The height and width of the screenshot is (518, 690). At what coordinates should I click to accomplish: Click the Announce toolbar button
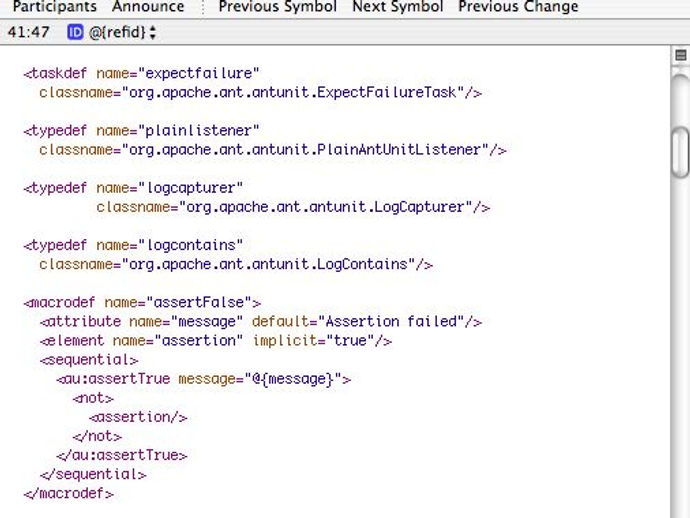[148, 6]
